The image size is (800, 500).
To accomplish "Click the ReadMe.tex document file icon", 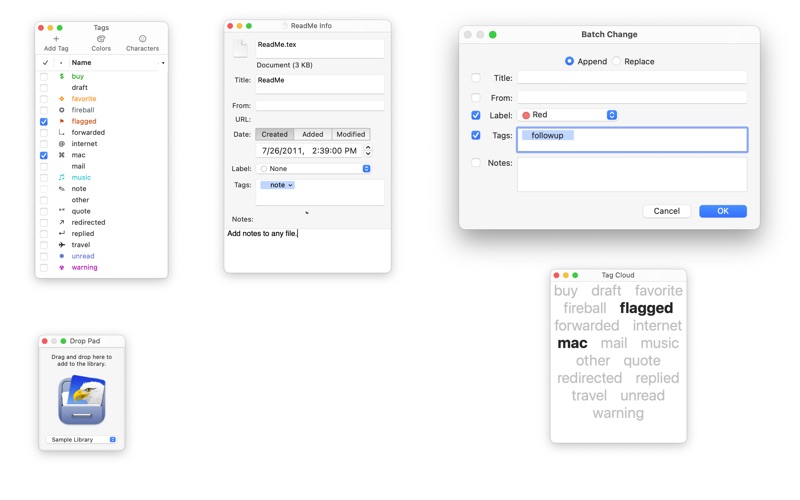I will (x=240, y=48).
